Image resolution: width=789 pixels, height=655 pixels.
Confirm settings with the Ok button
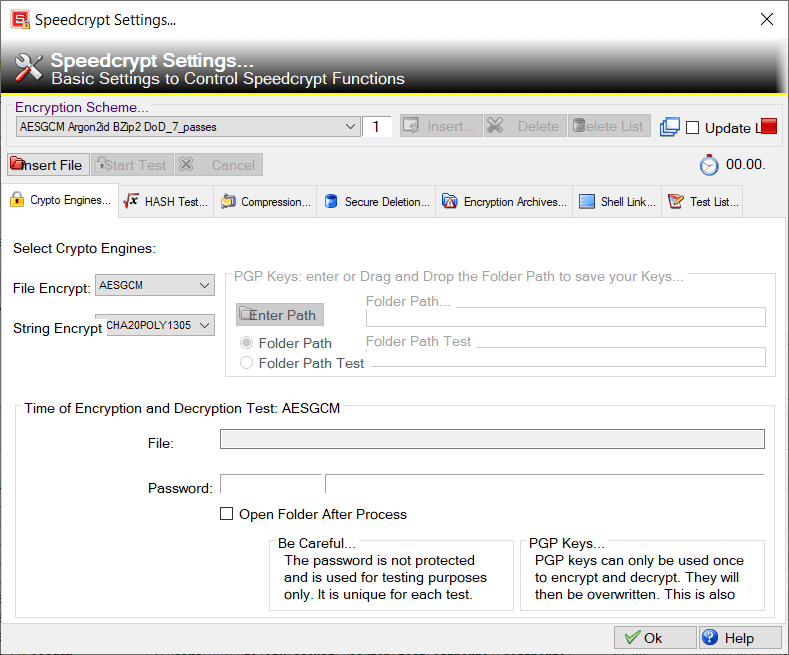tap(655, 638)
